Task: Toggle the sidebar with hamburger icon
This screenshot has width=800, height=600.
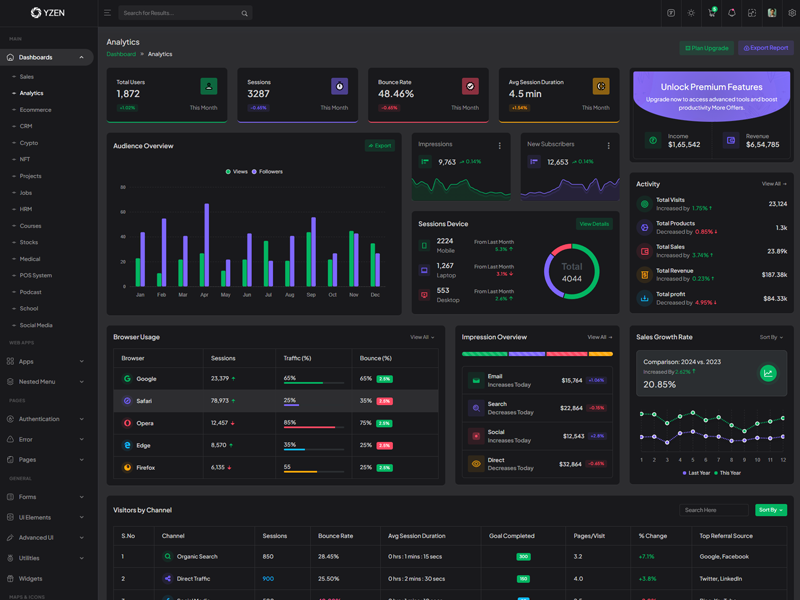Action: click(107, 13)
